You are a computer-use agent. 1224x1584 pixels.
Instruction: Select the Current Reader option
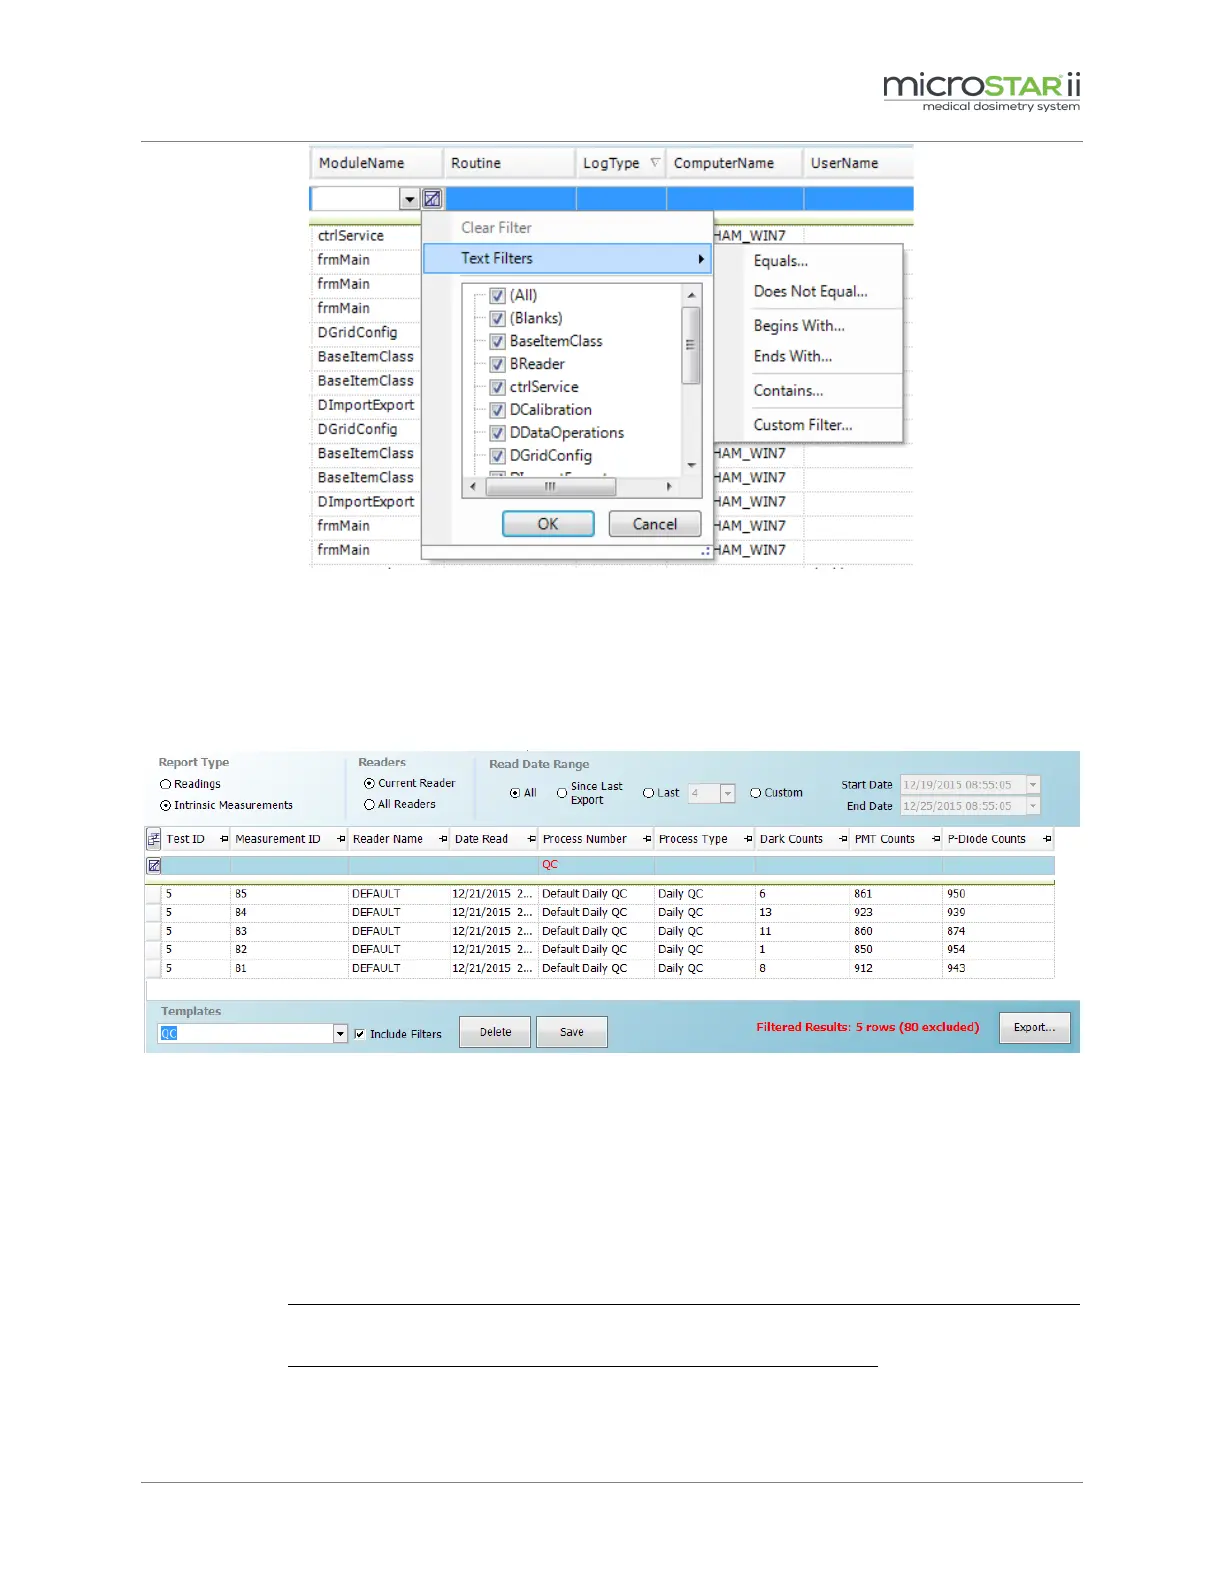coord(370,783)
